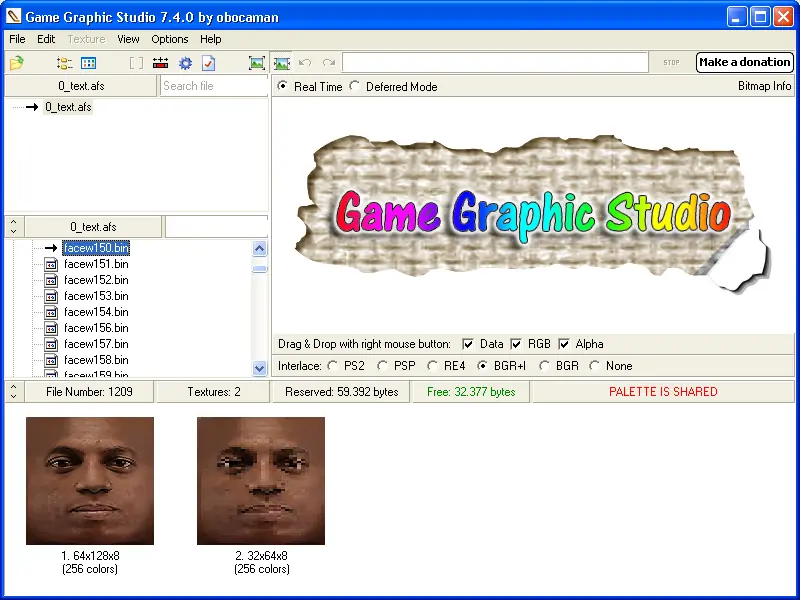This screenshot has height=600, width=800.
Task: Click the Textures: 2 status text
Action: click(214, 392)
